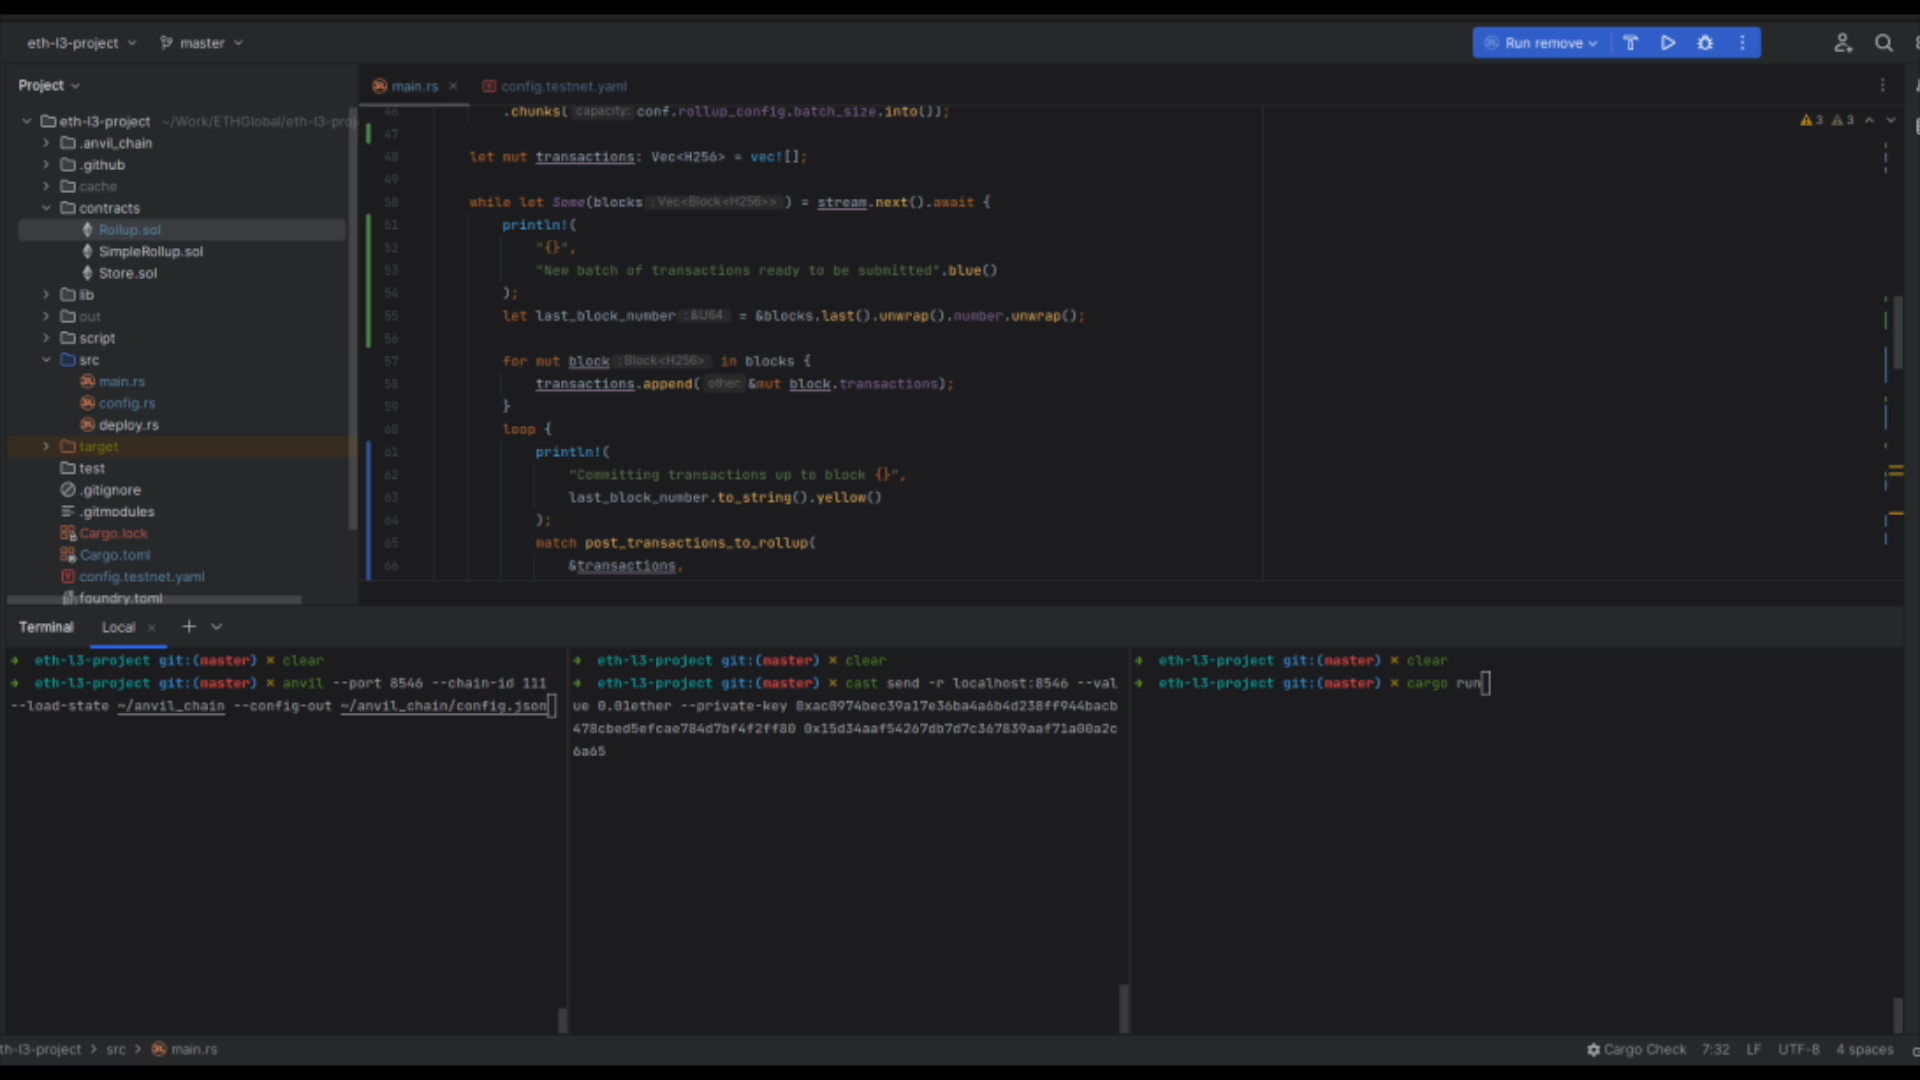The height and width of the screenshot is (1080, 1920).
Task: Change LF line separator setting
Action: pos(1753,1050)
